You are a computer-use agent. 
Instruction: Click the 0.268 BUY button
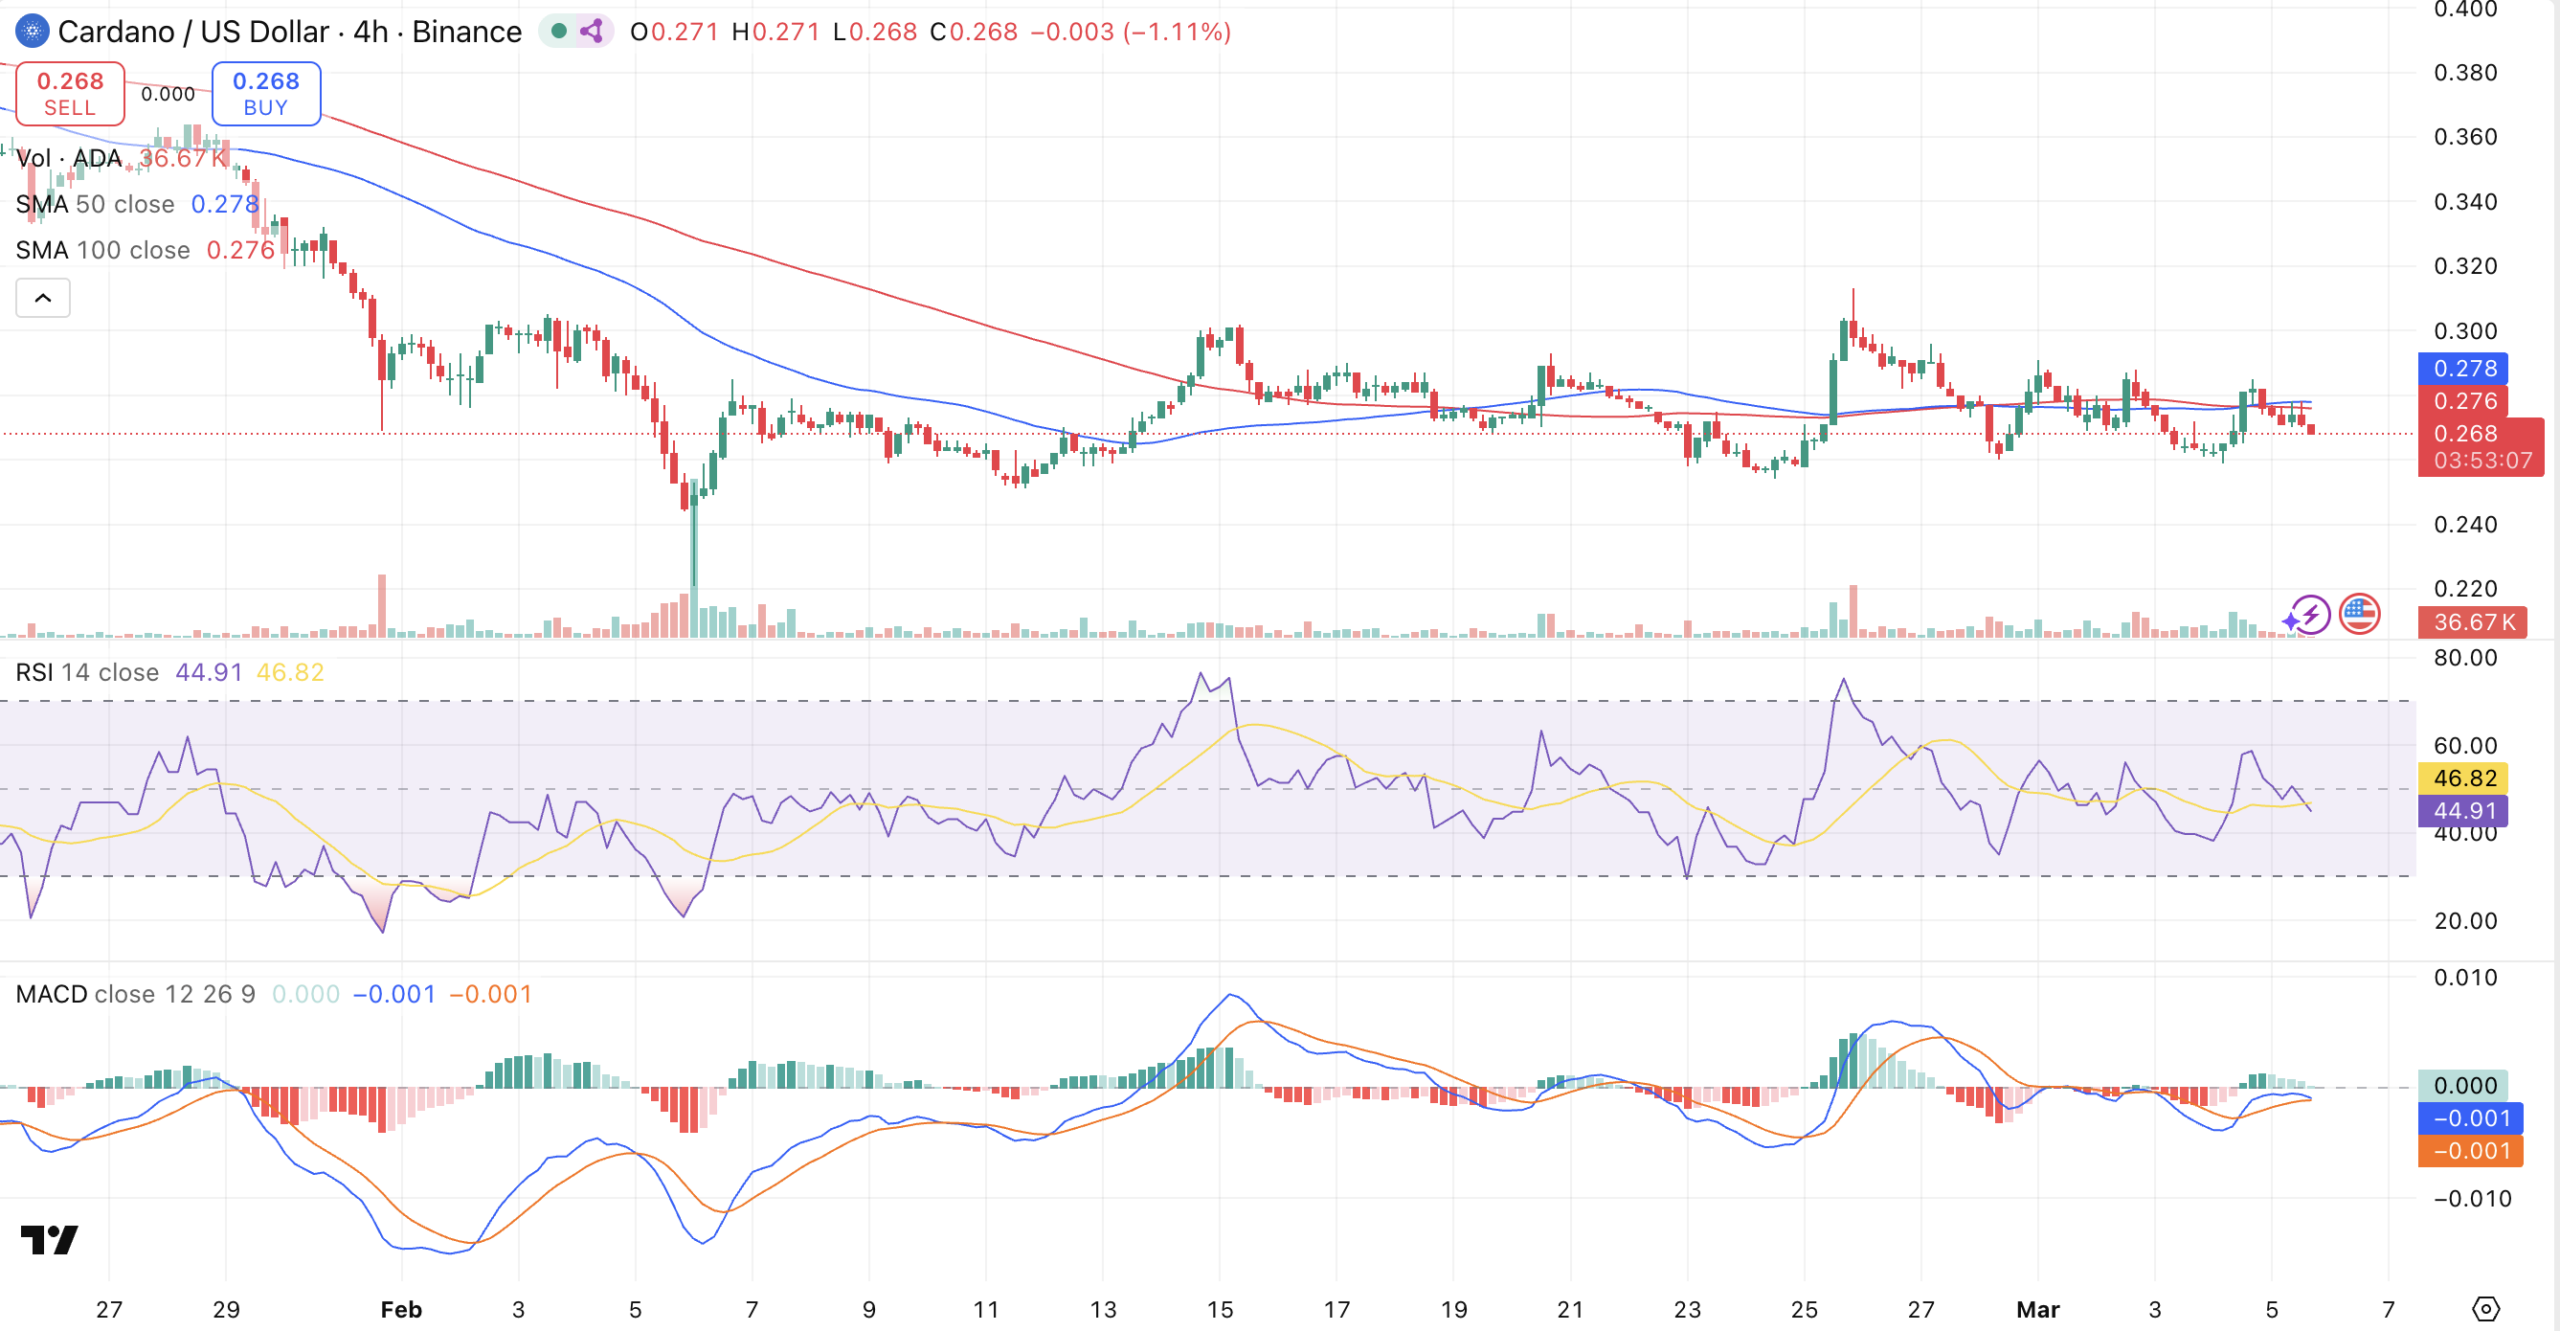pos(266,93)
